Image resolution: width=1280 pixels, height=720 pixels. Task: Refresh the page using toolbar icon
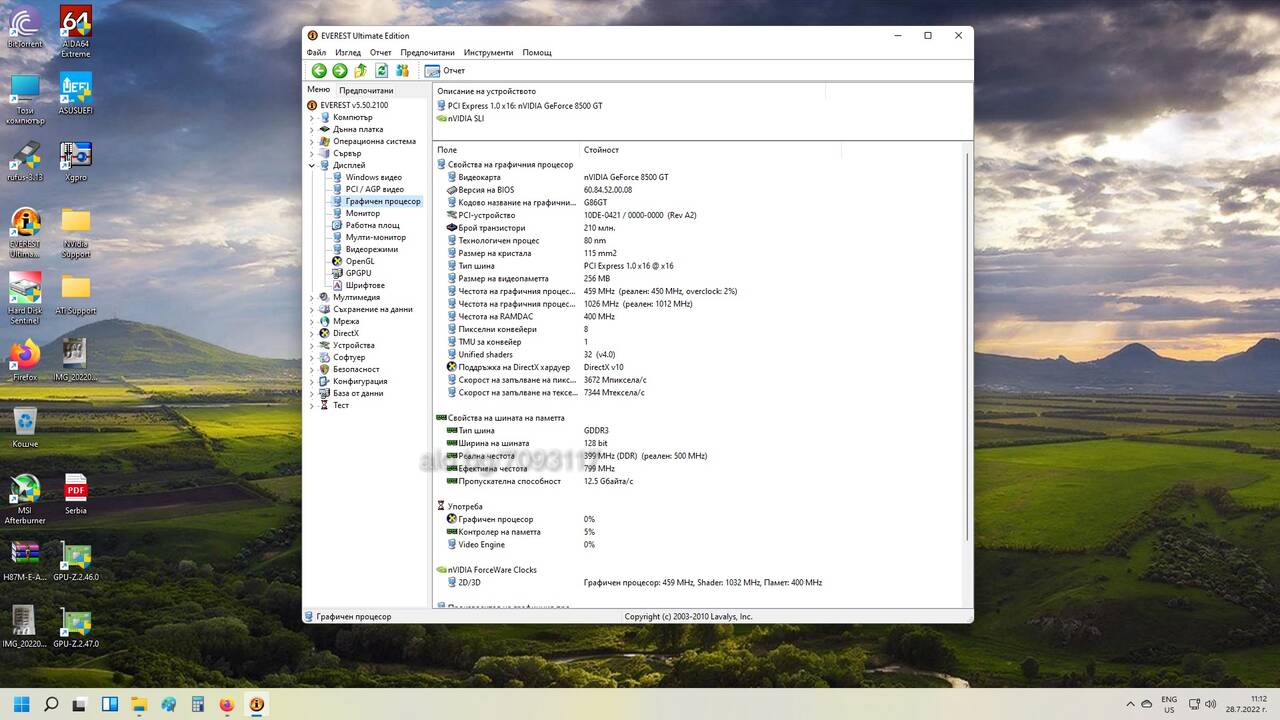click(381, 71)
